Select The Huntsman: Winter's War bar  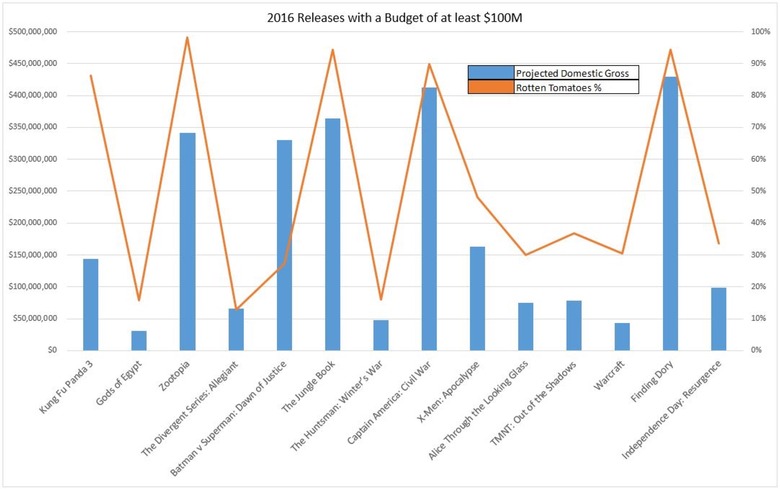(x=381, y=335)
